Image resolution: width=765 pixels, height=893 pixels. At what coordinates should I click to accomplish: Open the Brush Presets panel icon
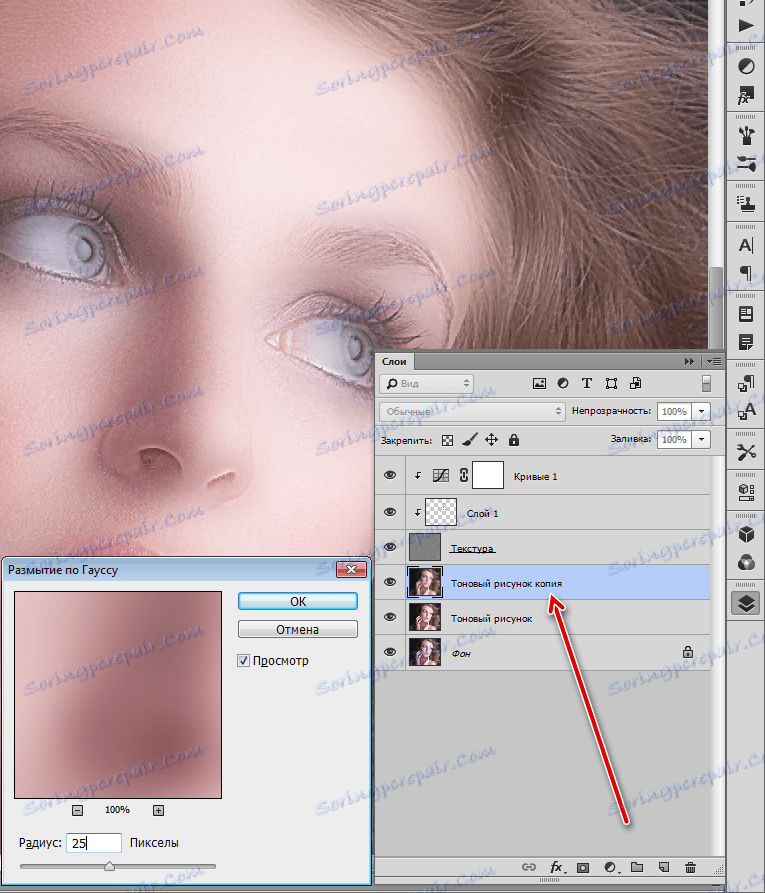[746, 164]
